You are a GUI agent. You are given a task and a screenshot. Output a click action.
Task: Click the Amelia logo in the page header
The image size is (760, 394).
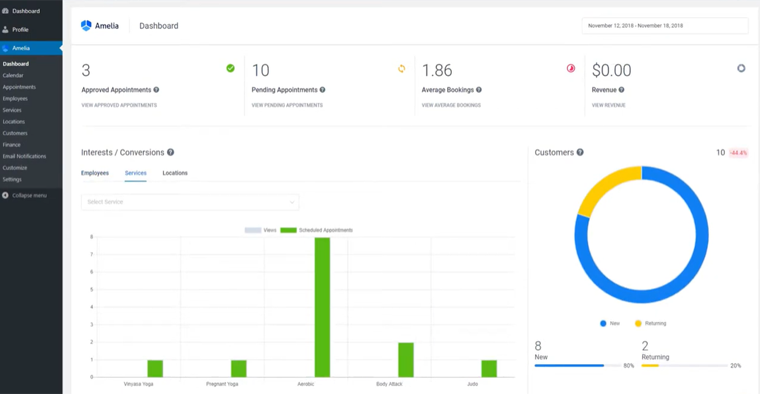coord(99,26)
